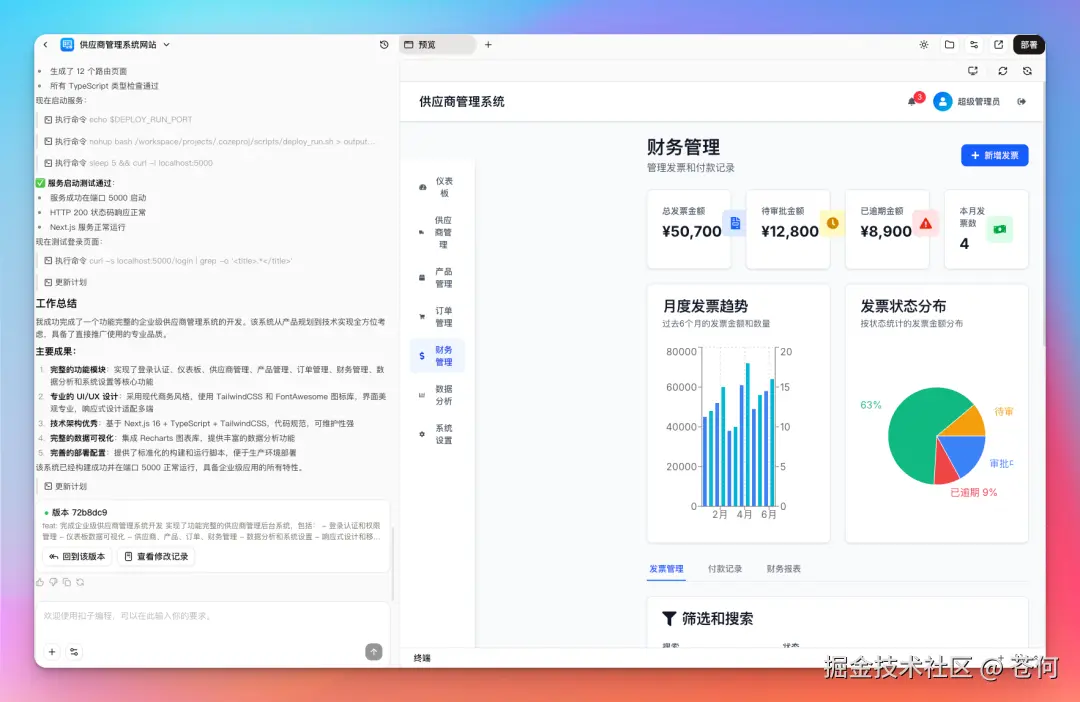
Task: Expand the sleep 5 && curl command
Action: pos(128,163)
